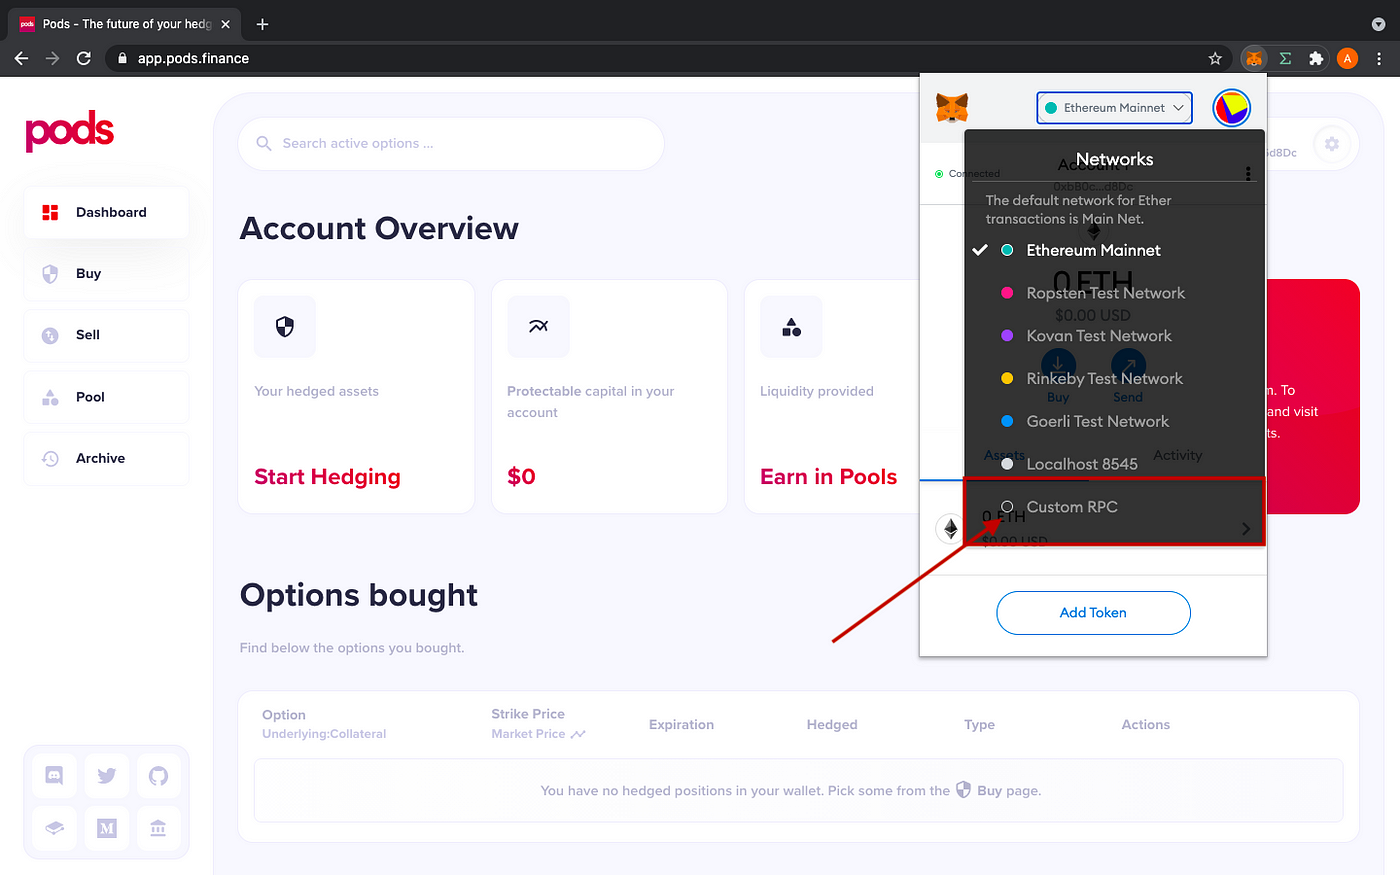The width and height of the screenshot is (1400, 875).
Task: Click the Start Hedging link
Action: point(327,477)
